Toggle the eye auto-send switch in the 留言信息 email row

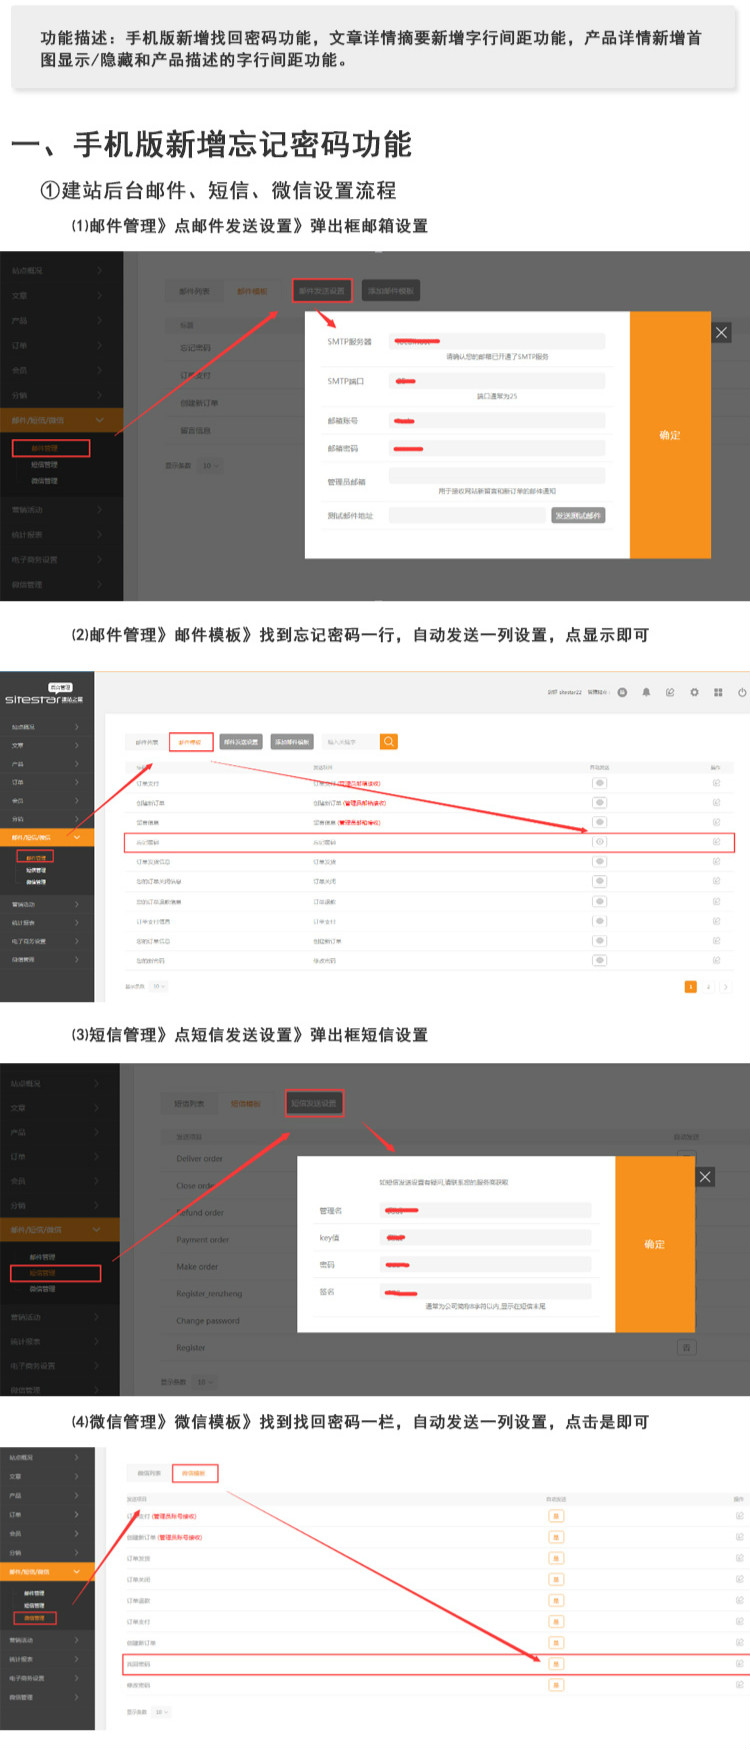tap(599, 822)
